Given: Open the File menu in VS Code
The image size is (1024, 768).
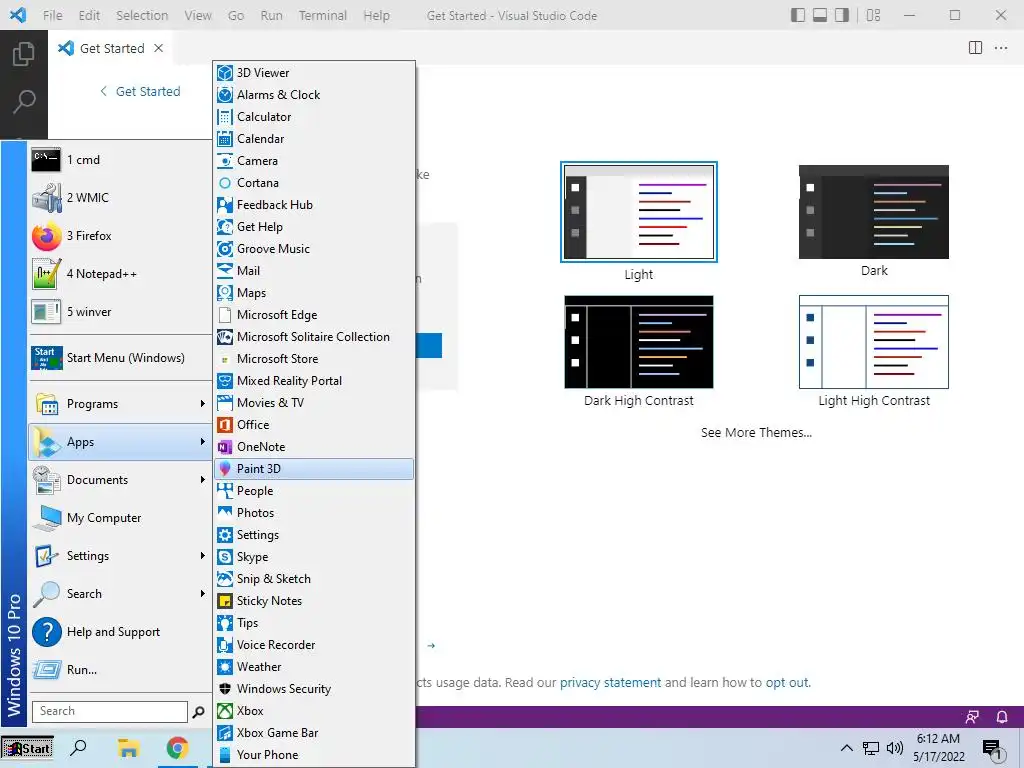Looking at the screenshot, I should point(52,15).
